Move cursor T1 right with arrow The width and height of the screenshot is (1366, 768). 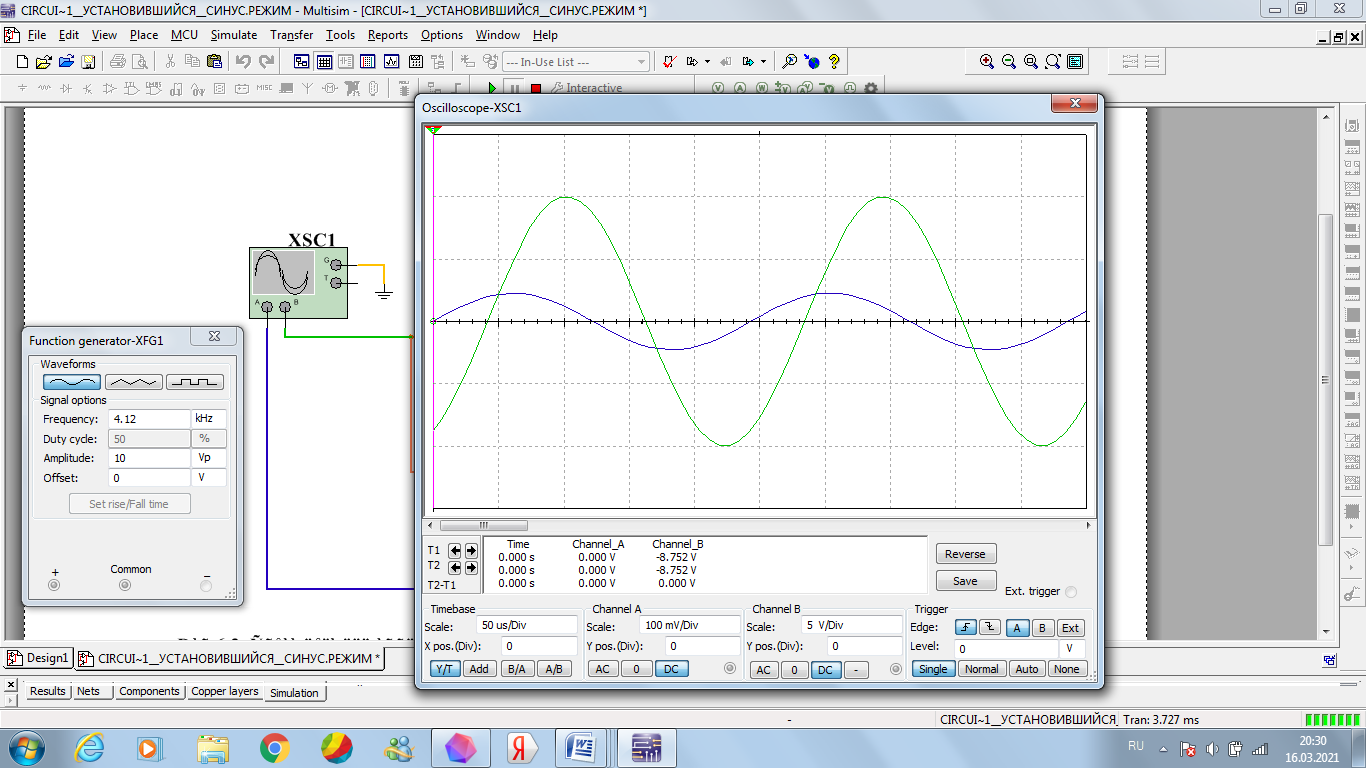471,550
